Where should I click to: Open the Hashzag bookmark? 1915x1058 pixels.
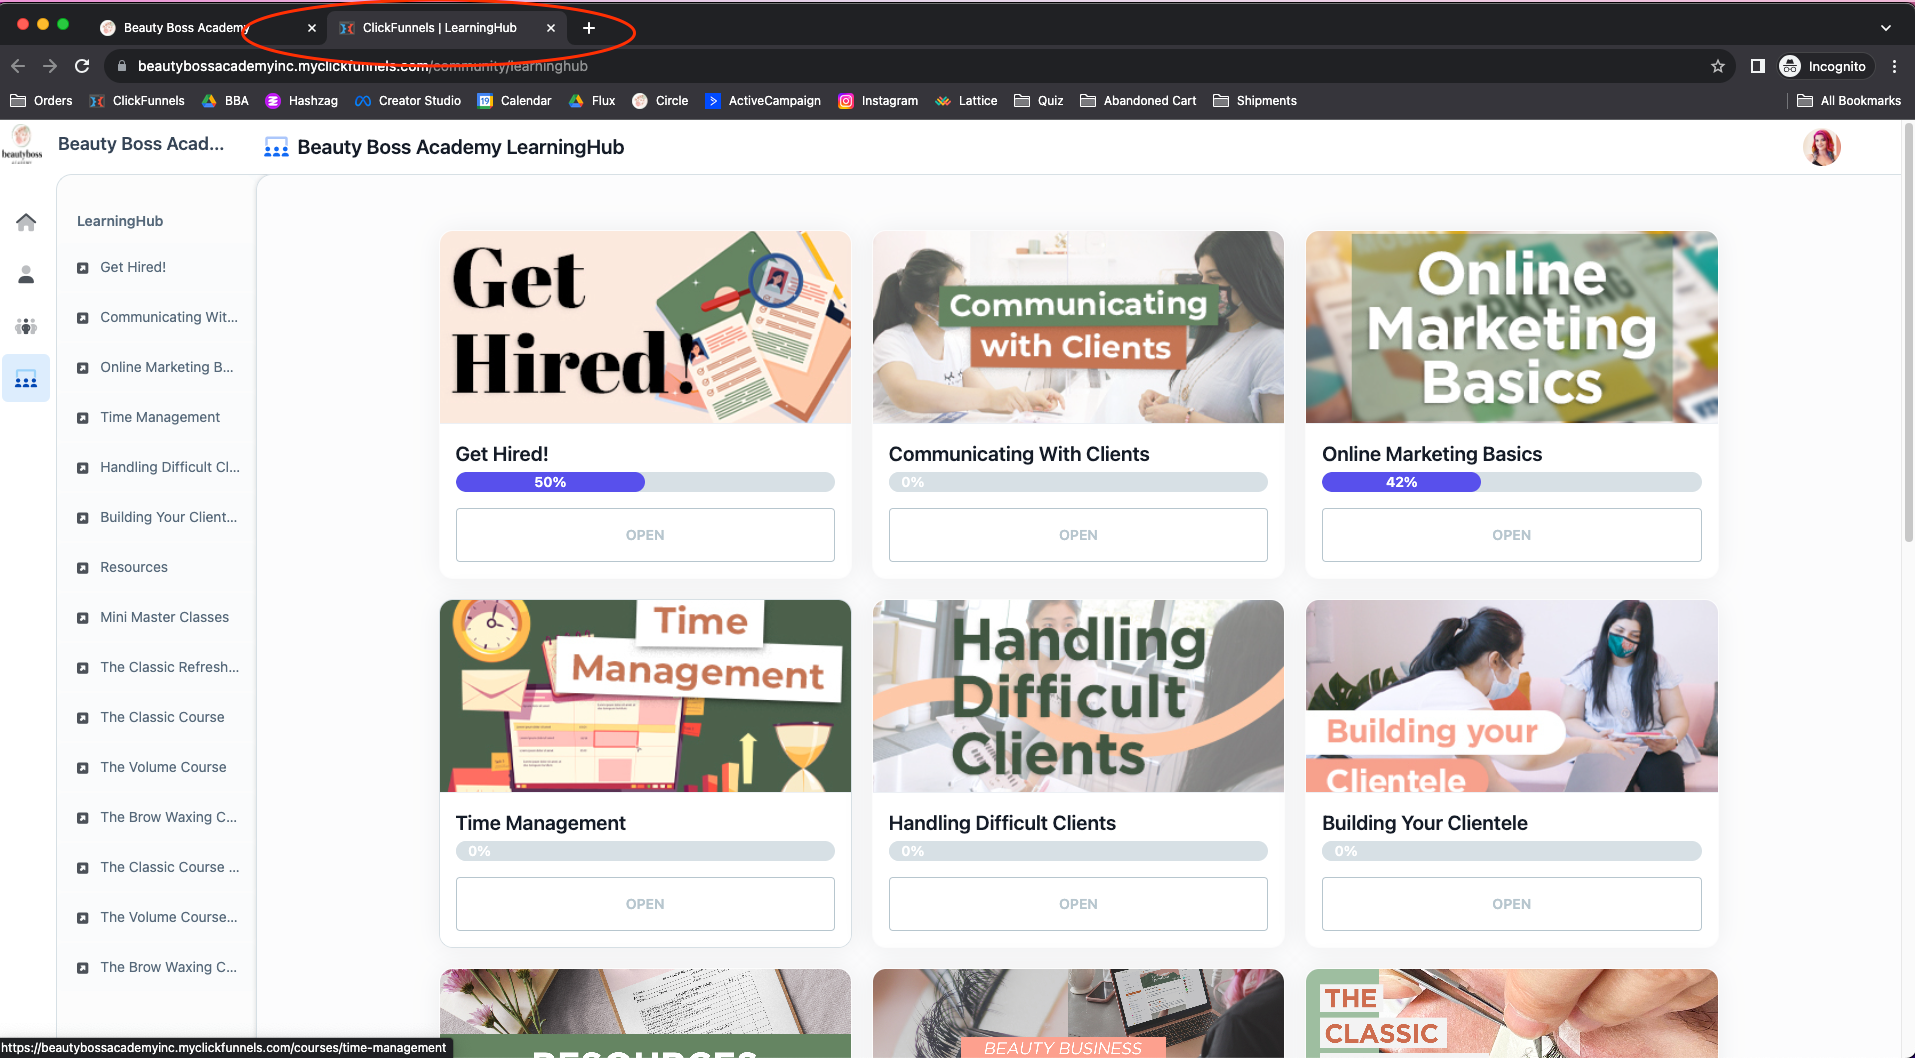(301, 101)
